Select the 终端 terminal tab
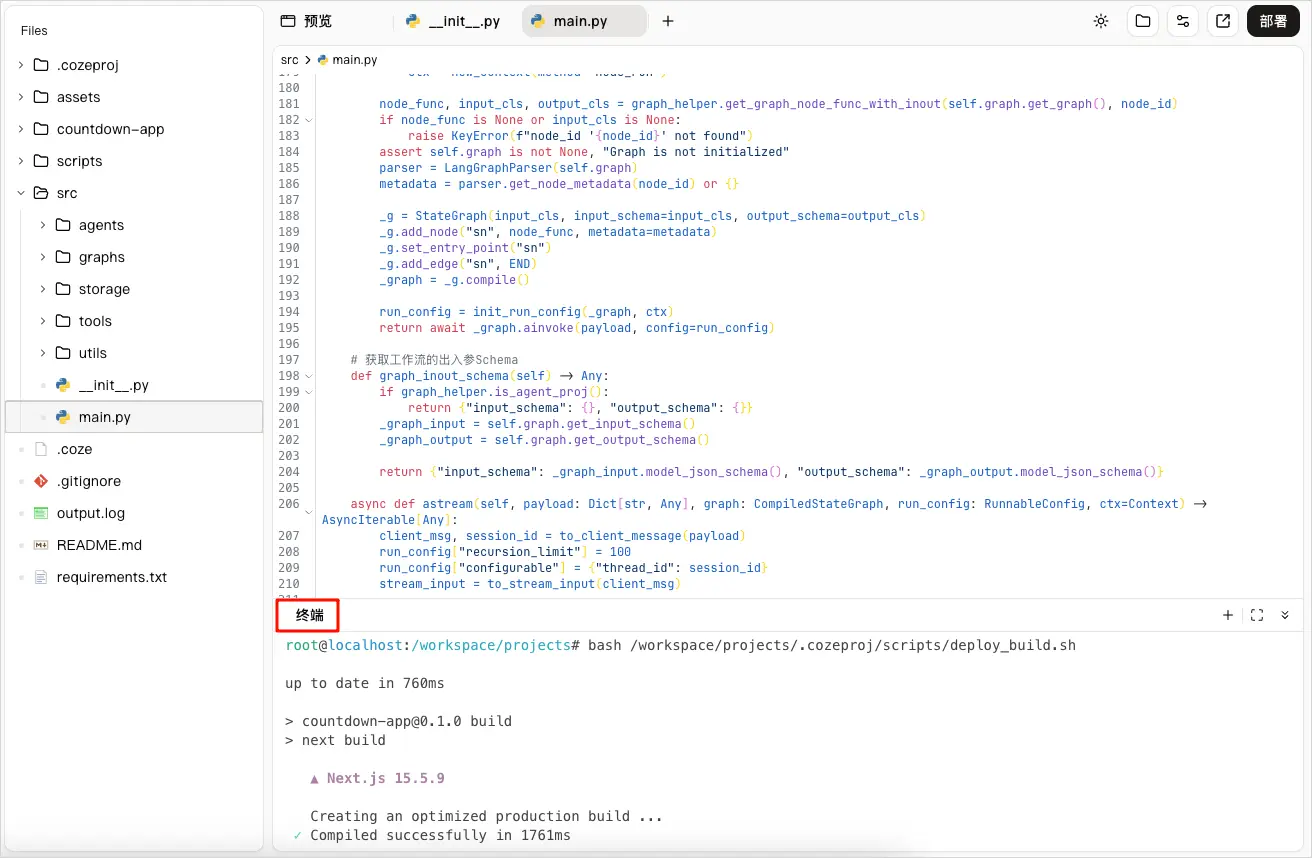Image resolution: width=1312 pixels, height=858 pixels. (x=309, y=615)
